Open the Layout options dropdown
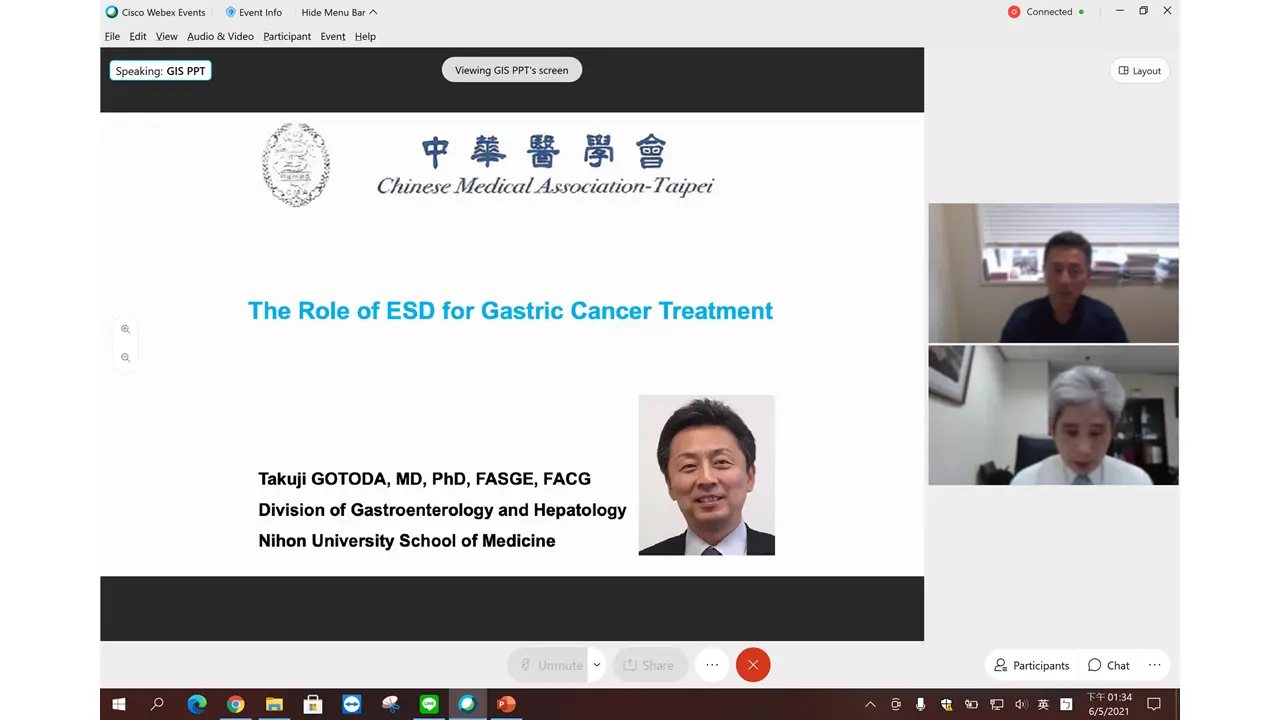Screen dimensions: 1280x720 click(1139, 71)
